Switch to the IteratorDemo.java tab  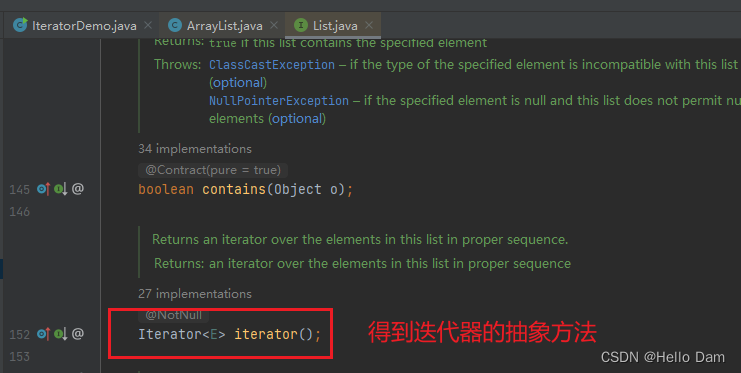coord(76,26)
